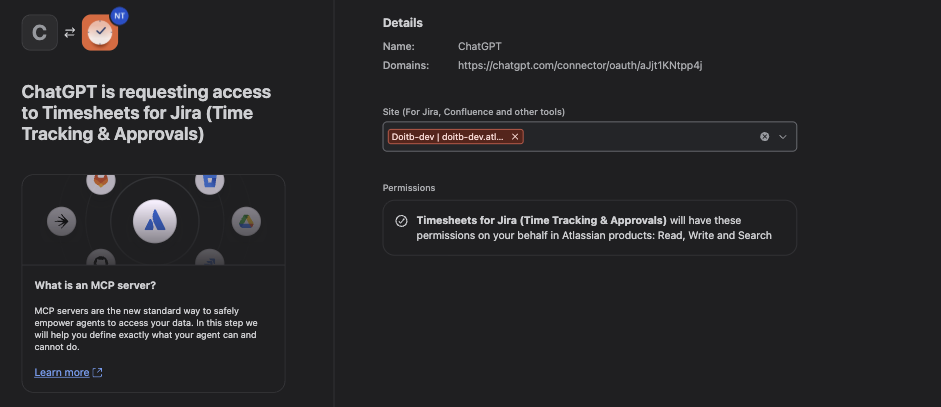The width and height of the screenshot is (941, 407).
Task: Clear all selected sites in Site field
Action: tap(765, 137)
